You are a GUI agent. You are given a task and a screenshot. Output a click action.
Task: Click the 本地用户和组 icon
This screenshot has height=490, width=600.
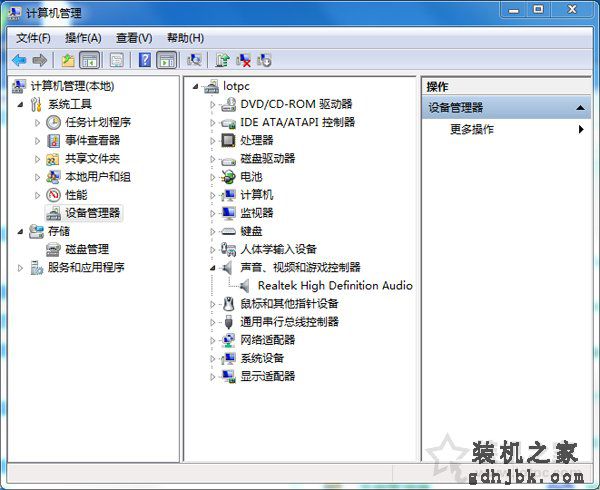coord(53,177)
